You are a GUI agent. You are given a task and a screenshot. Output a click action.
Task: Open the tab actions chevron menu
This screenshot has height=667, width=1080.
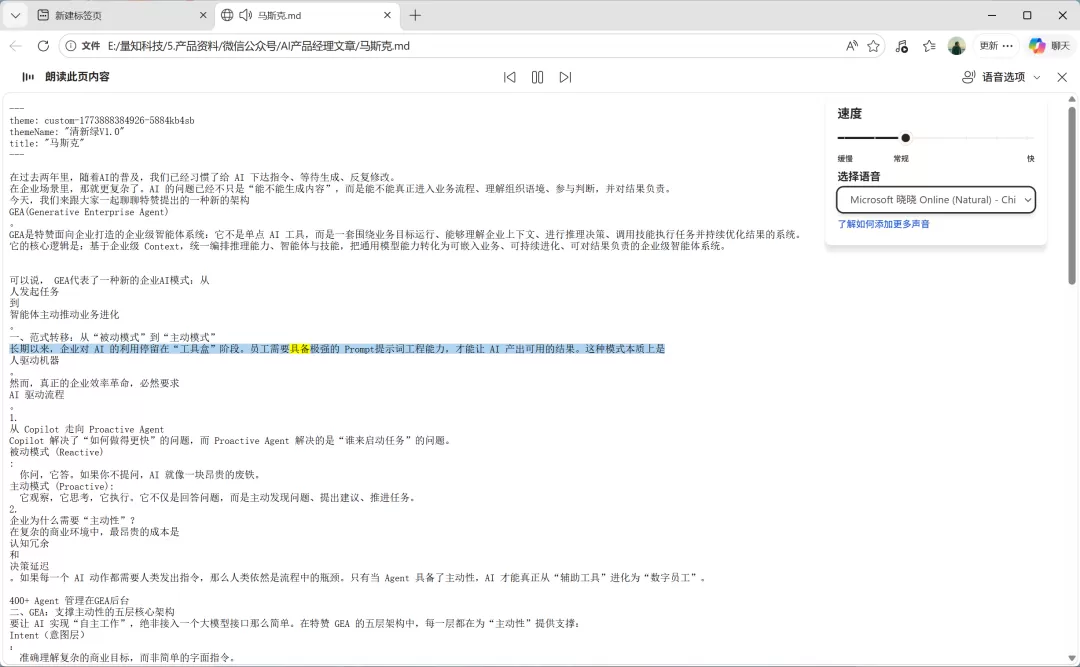(x=15, y=15)
